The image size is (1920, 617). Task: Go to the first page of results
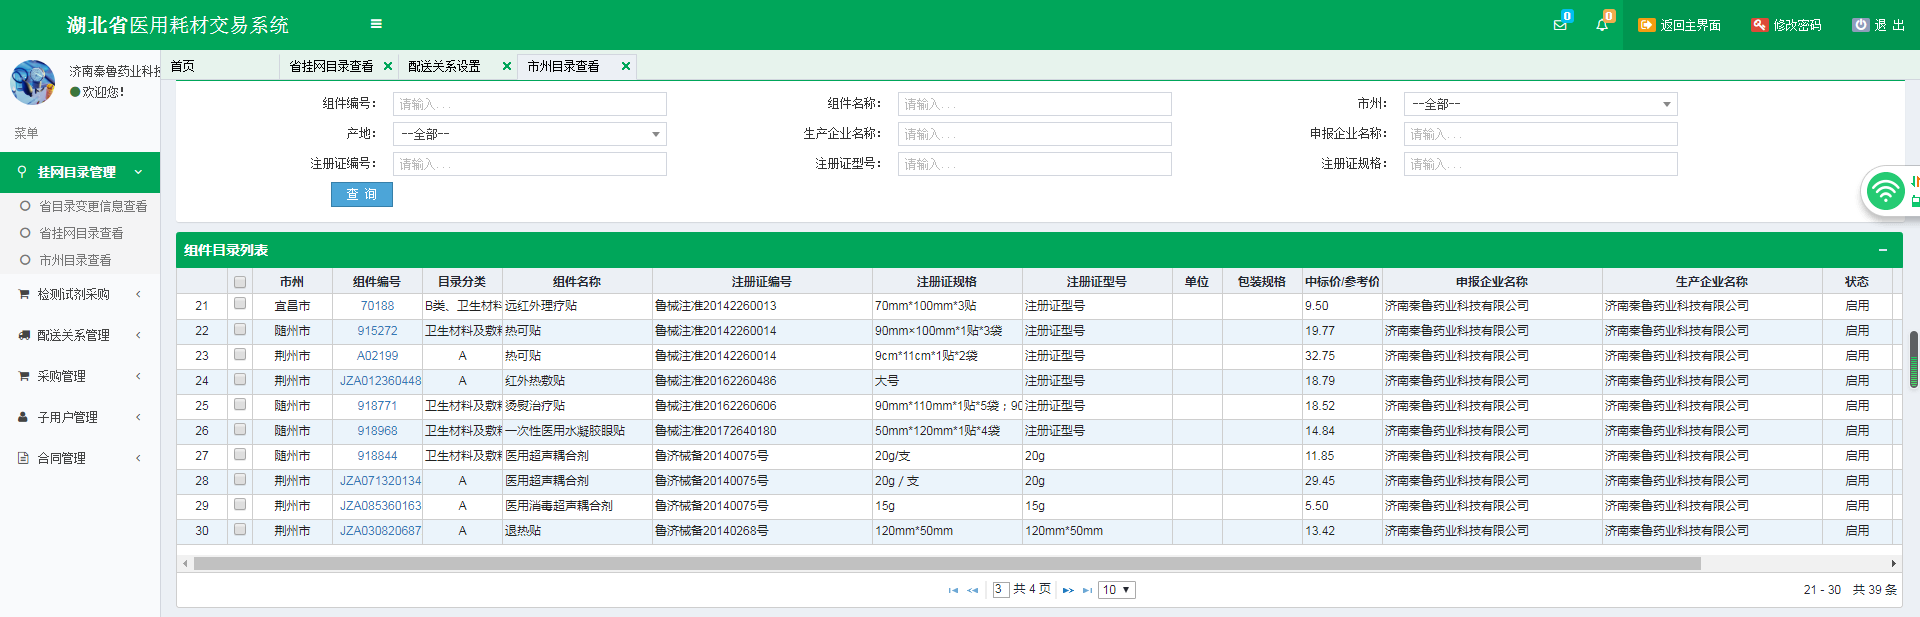(x=953, y=590)
